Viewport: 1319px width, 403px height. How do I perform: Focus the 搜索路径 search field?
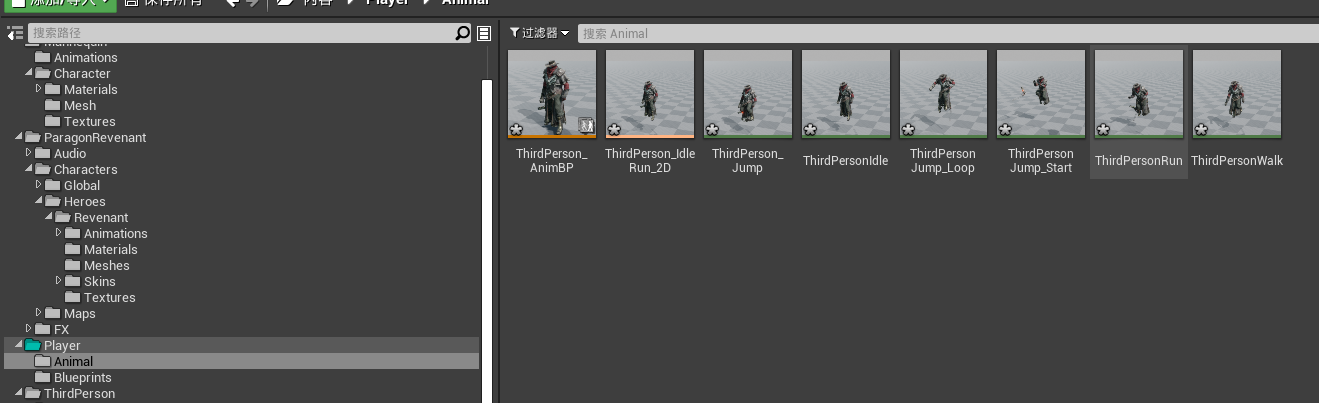click(241, 33)
